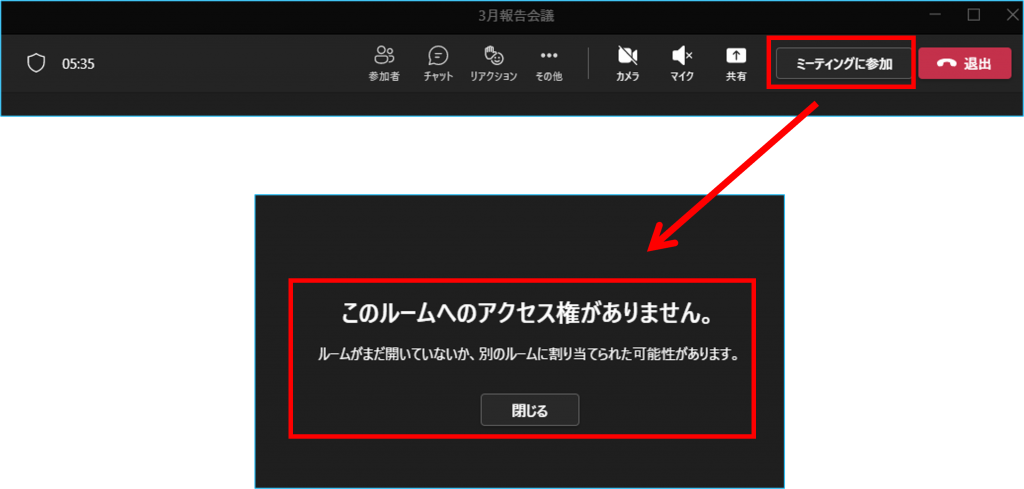The width and height of the screenshot is (1024, 489).
Task: Maximize the meeting window
Action: (974, 14)
